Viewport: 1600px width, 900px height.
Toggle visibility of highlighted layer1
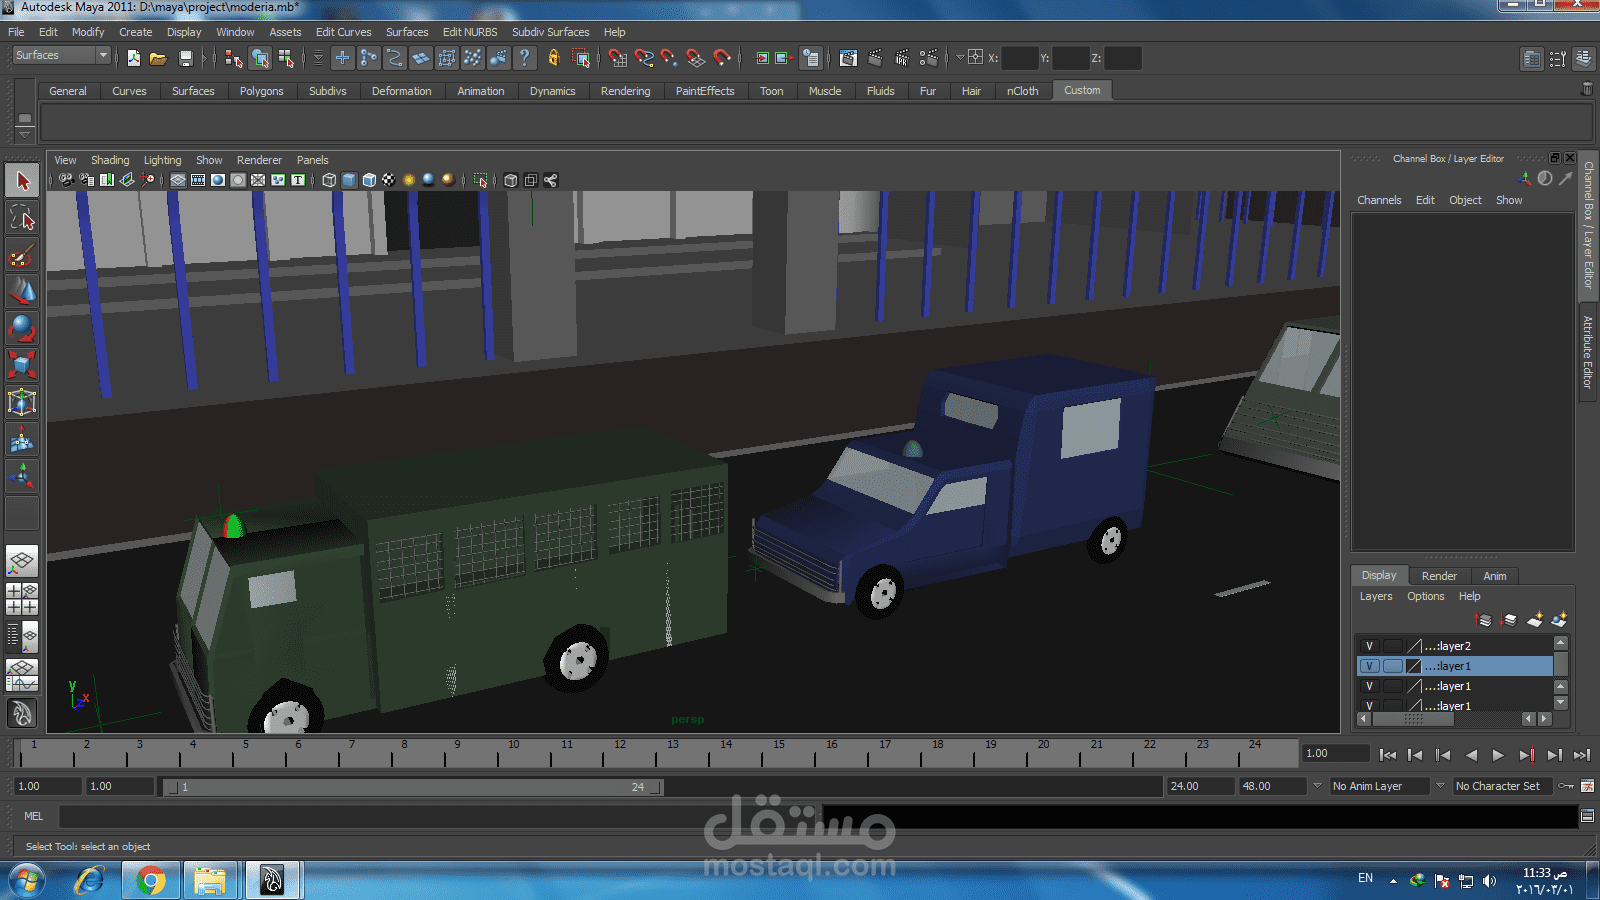(x=1369, y=666)
